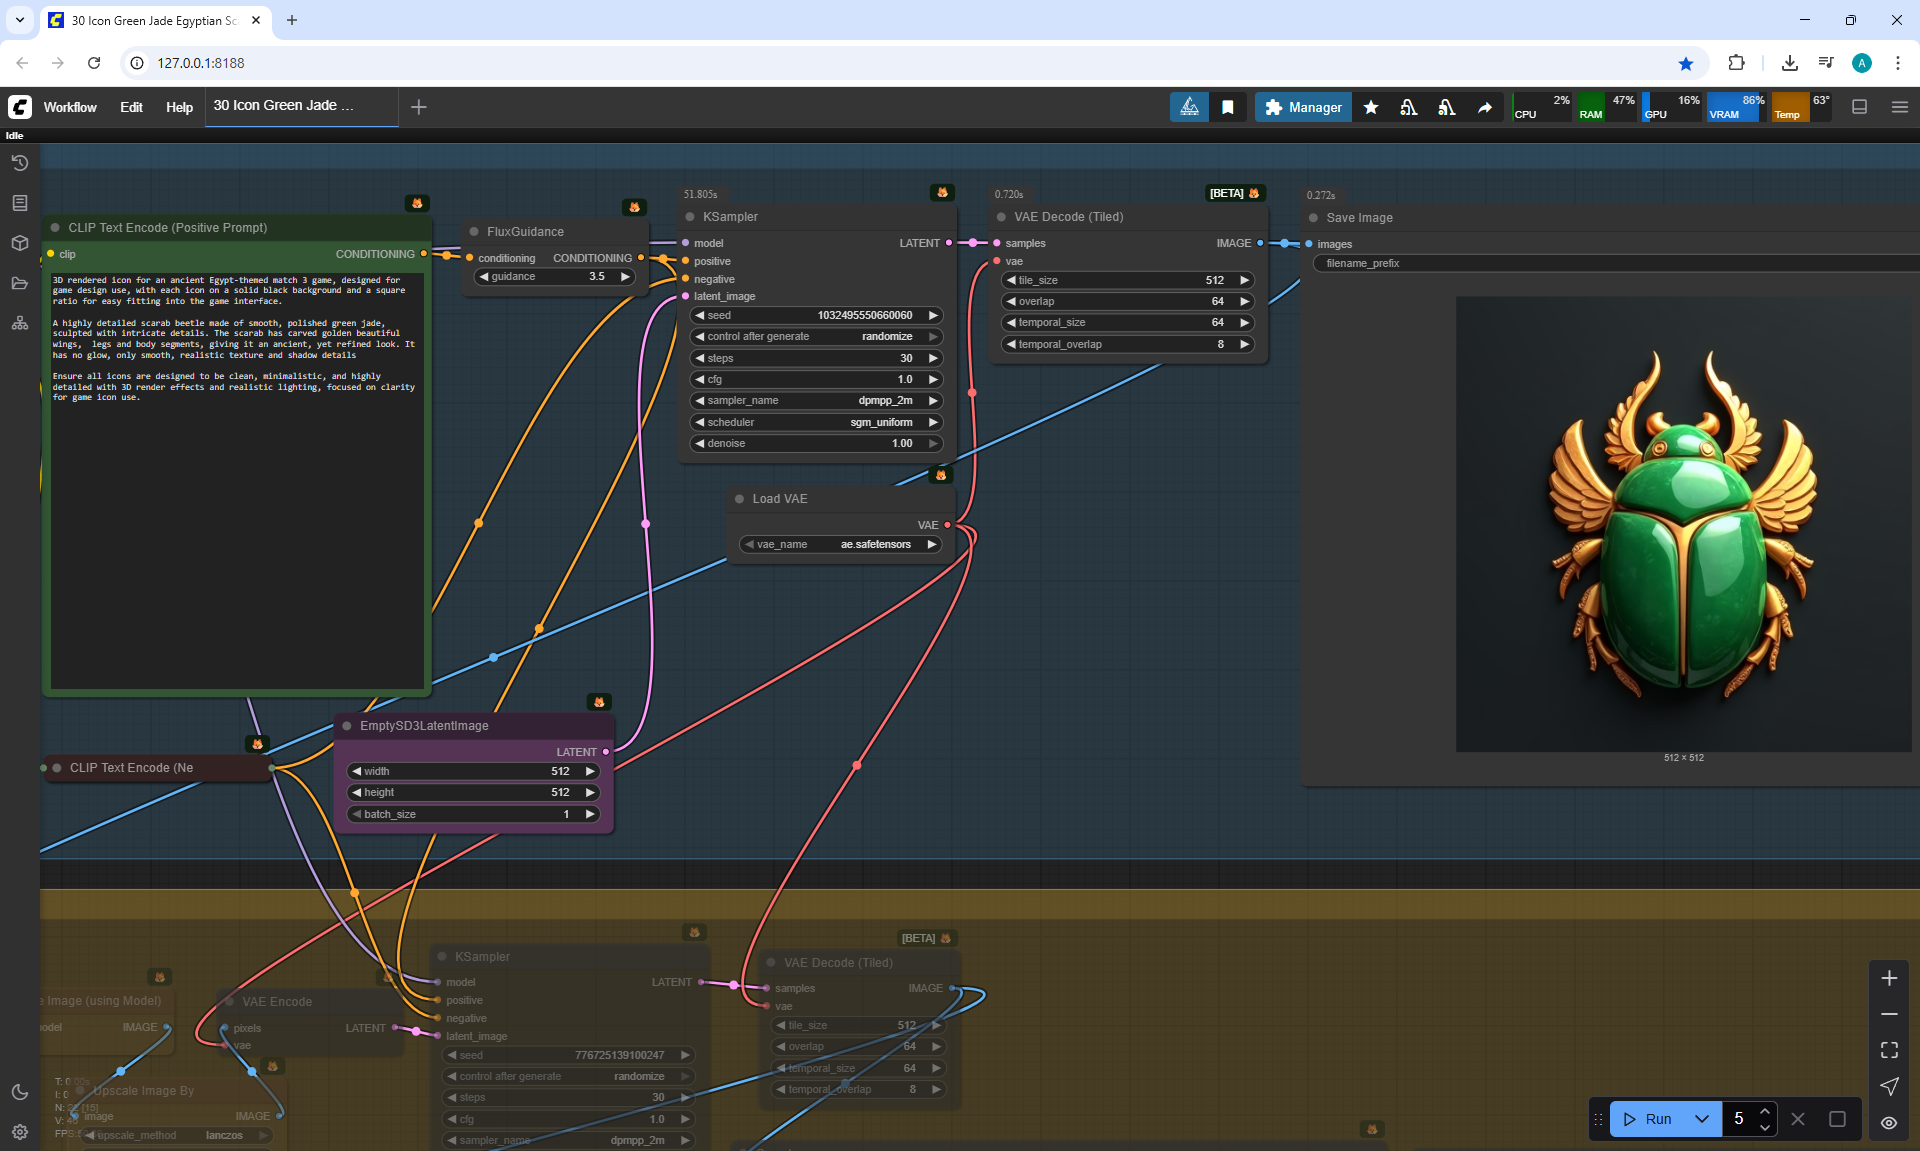Increase the batch count stepper
Image resolution: width=1920 pixels, height=1151 pixels.
point(1765,1111)
